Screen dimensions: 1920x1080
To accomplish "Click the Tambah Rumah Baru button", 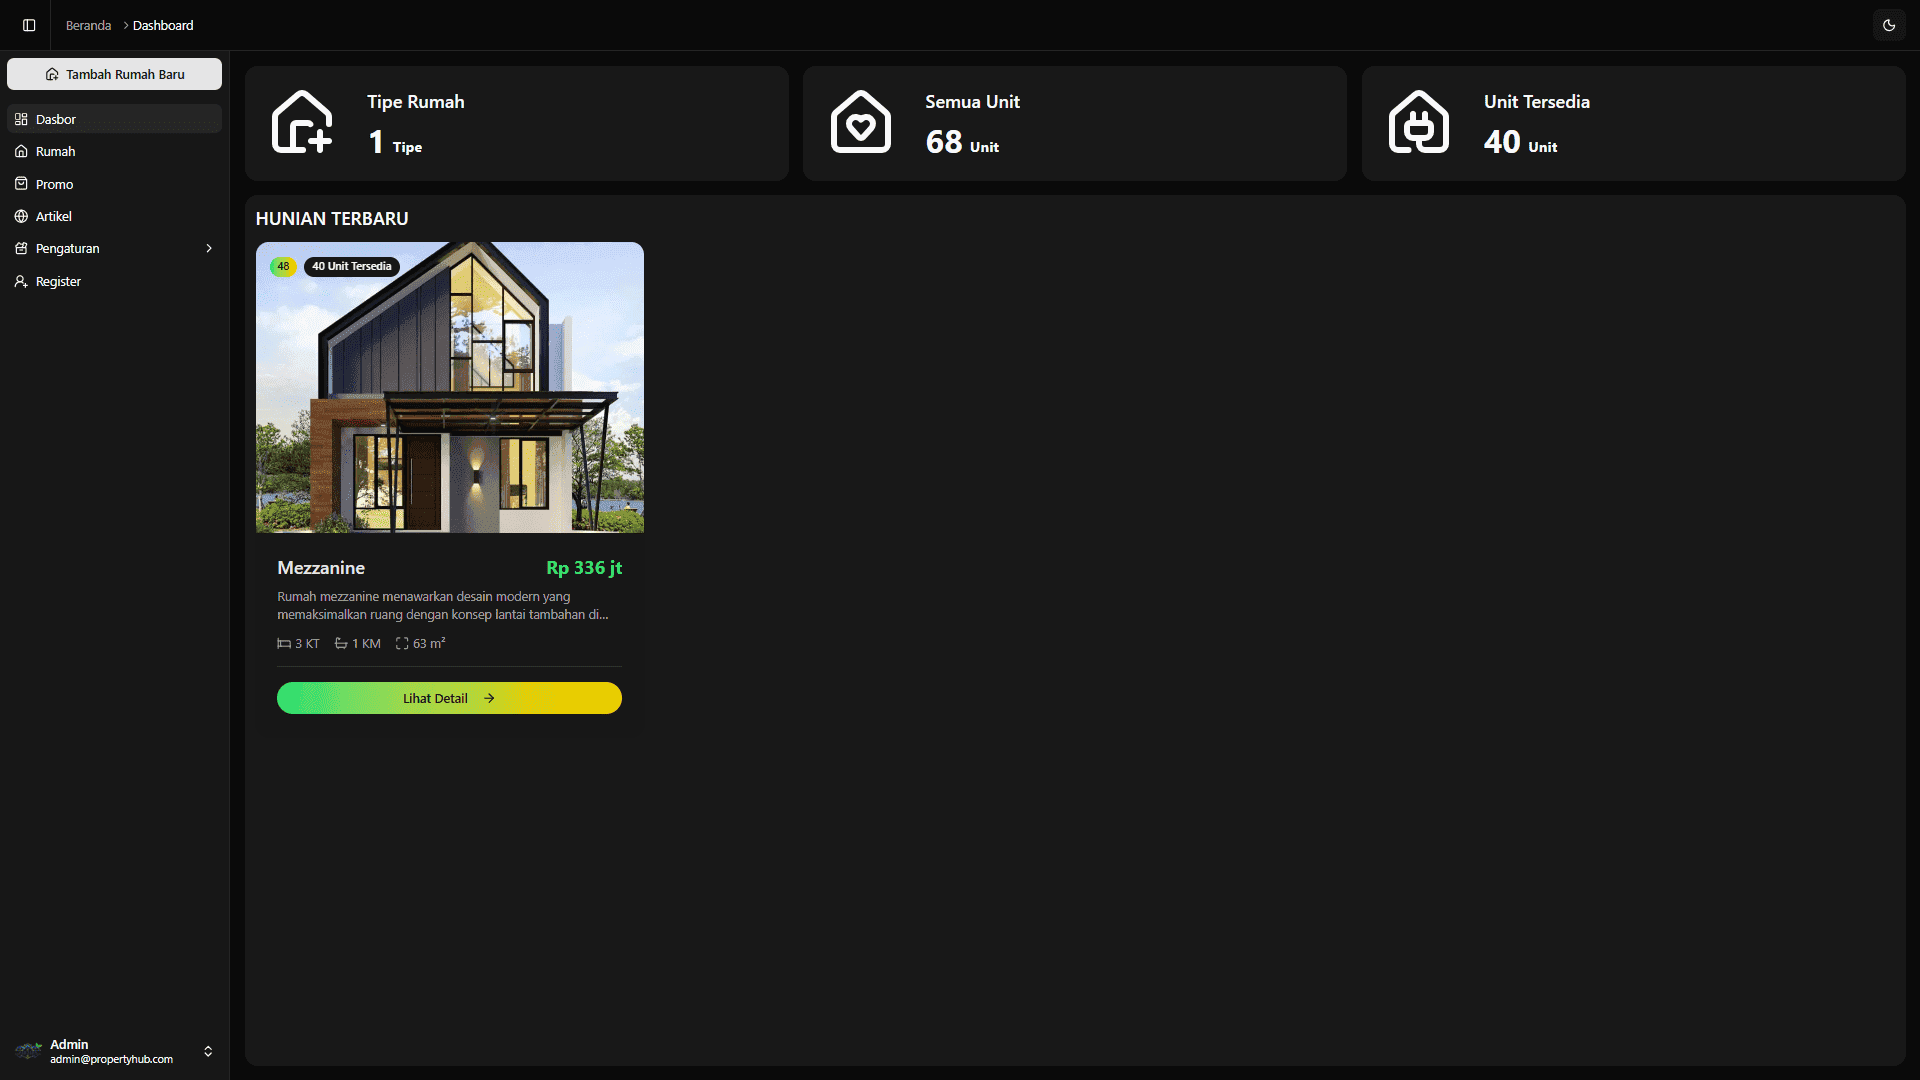I will (x=114, y=74).
